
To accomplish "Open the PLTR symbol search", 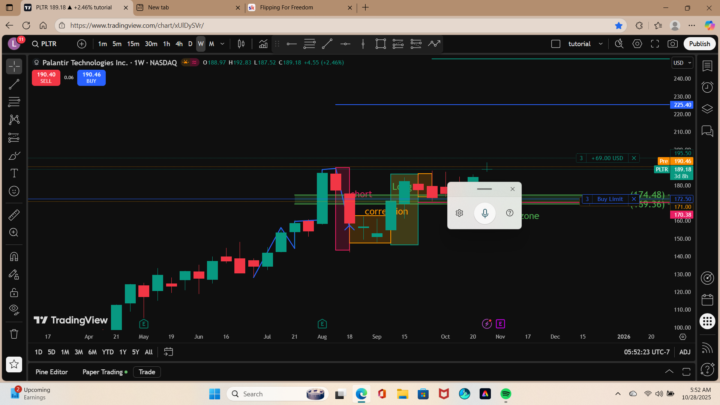I will (45, 44).
